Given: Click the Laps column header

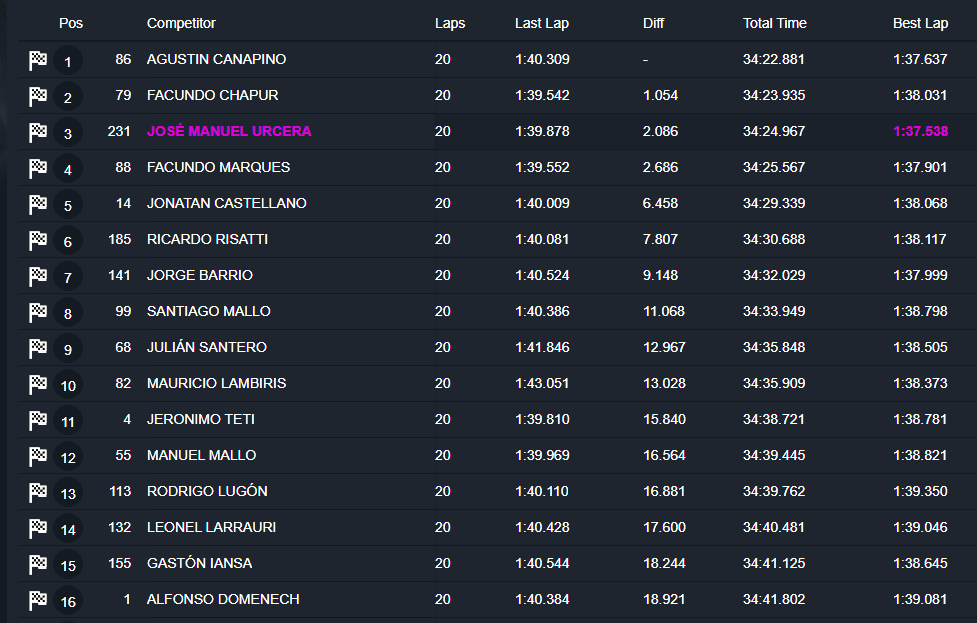Looking at the screenshot, I should 450,23.
